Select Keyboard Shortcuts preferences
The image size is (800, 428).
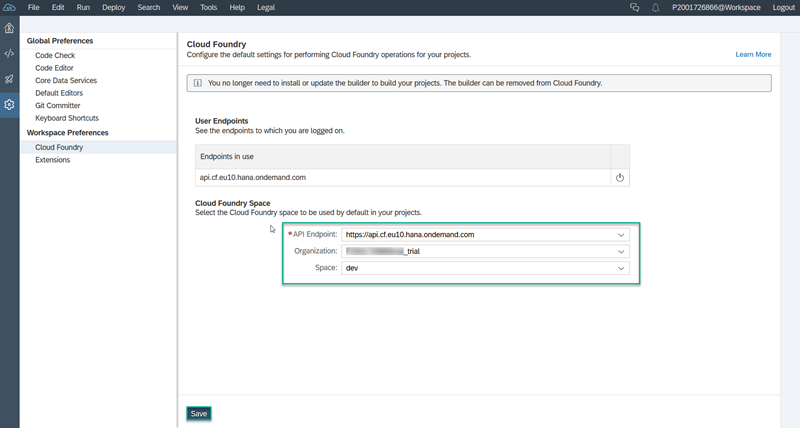click(x=67, y=118)
